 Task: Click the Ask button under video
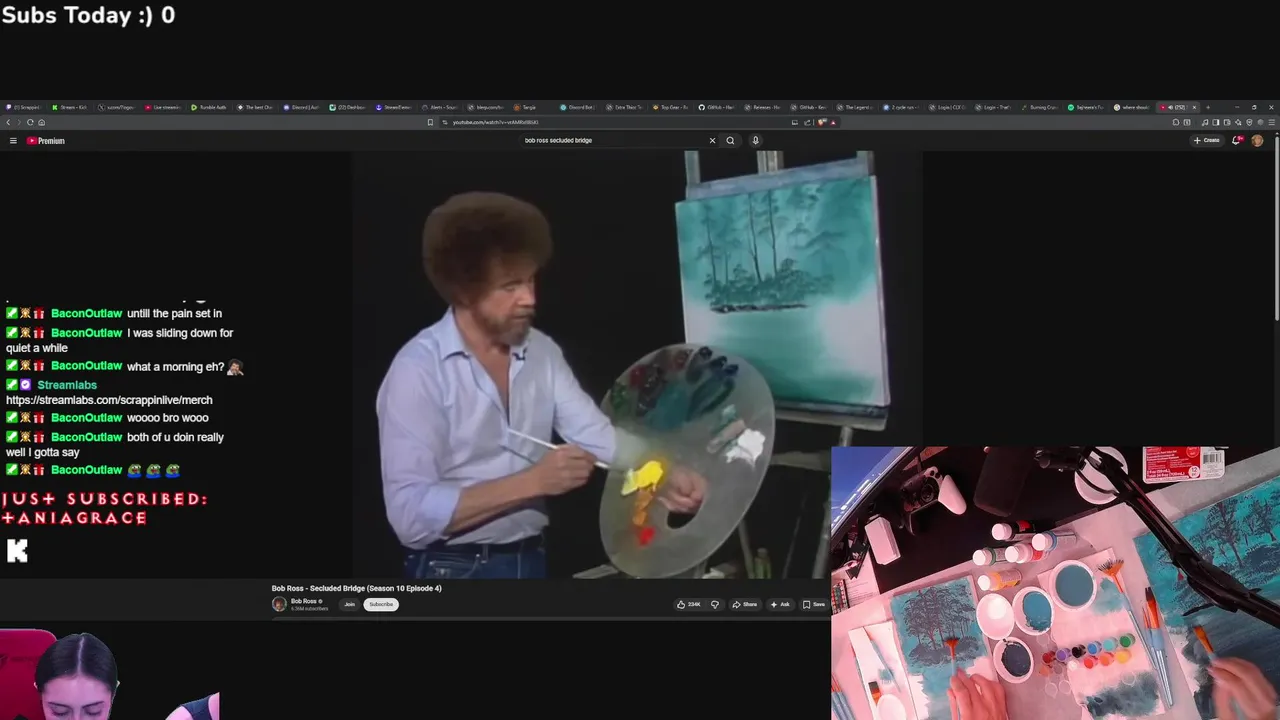click(780, 604)
